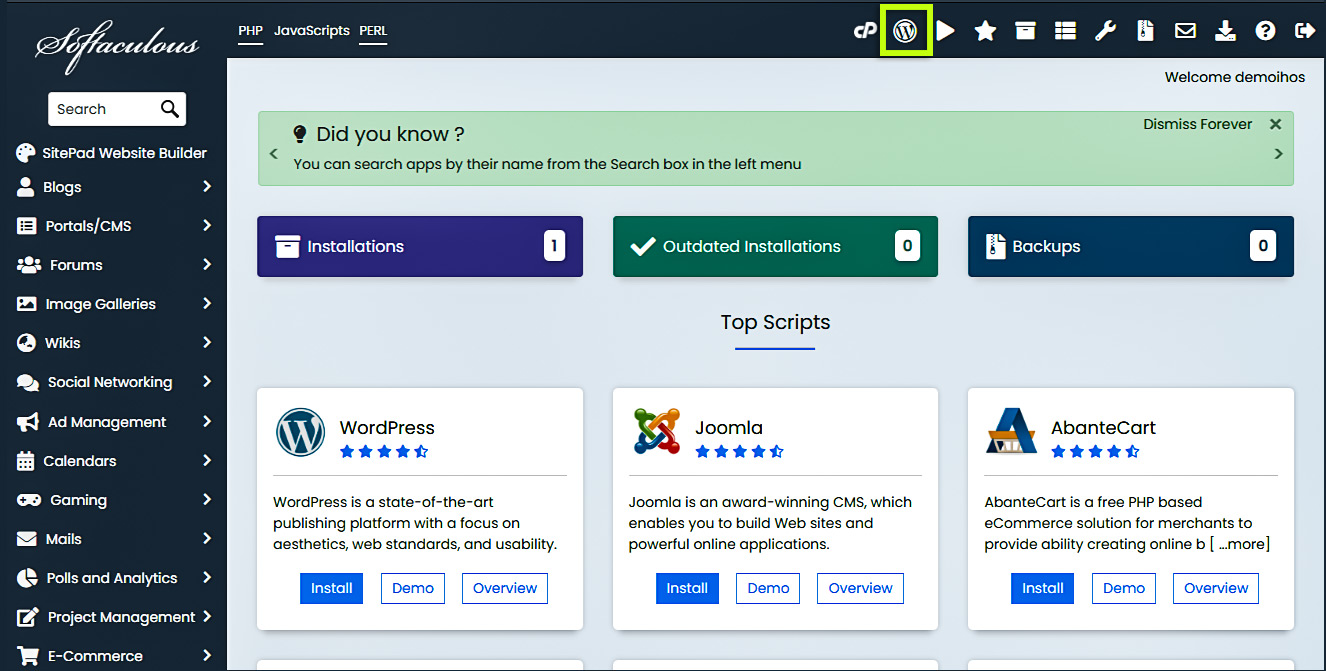
Task: Expand the Forums category chevron
Action: tap(207, 265)
